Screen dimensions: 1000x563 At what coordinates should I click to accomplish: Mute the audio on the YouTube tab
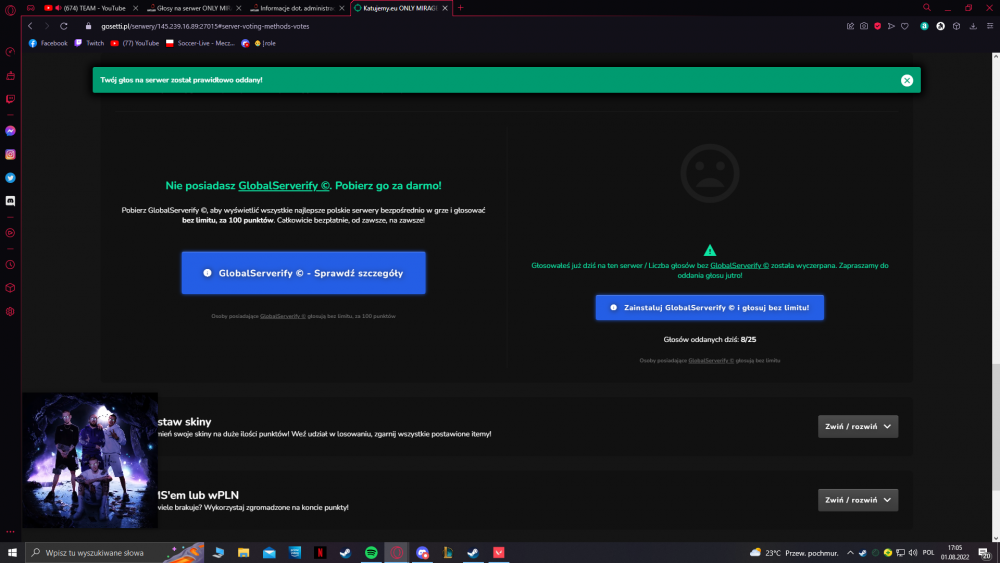tap(58, 8)
